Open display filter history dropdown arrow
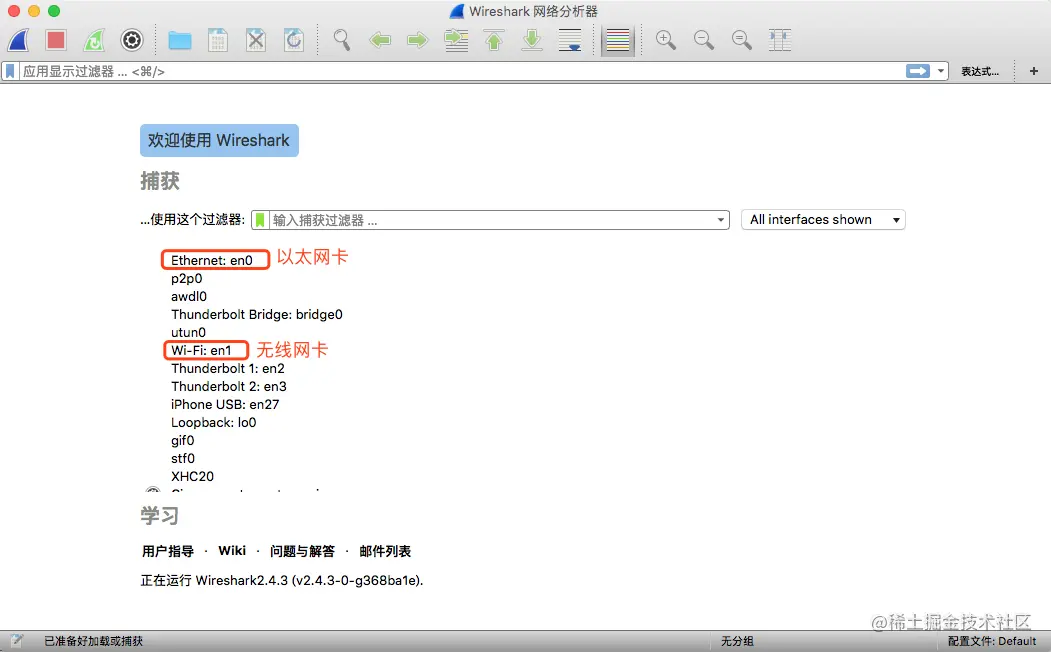The height and width of the screenshot is (652, 1051). [x=941, y=71]
